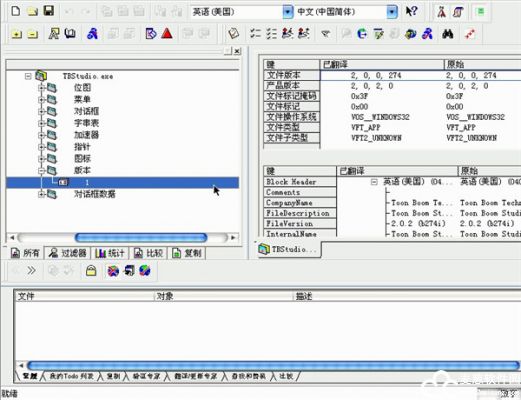Click the tree panel horizontal scrollbar thumb
The image size is (521, 400).
(141, 238)
